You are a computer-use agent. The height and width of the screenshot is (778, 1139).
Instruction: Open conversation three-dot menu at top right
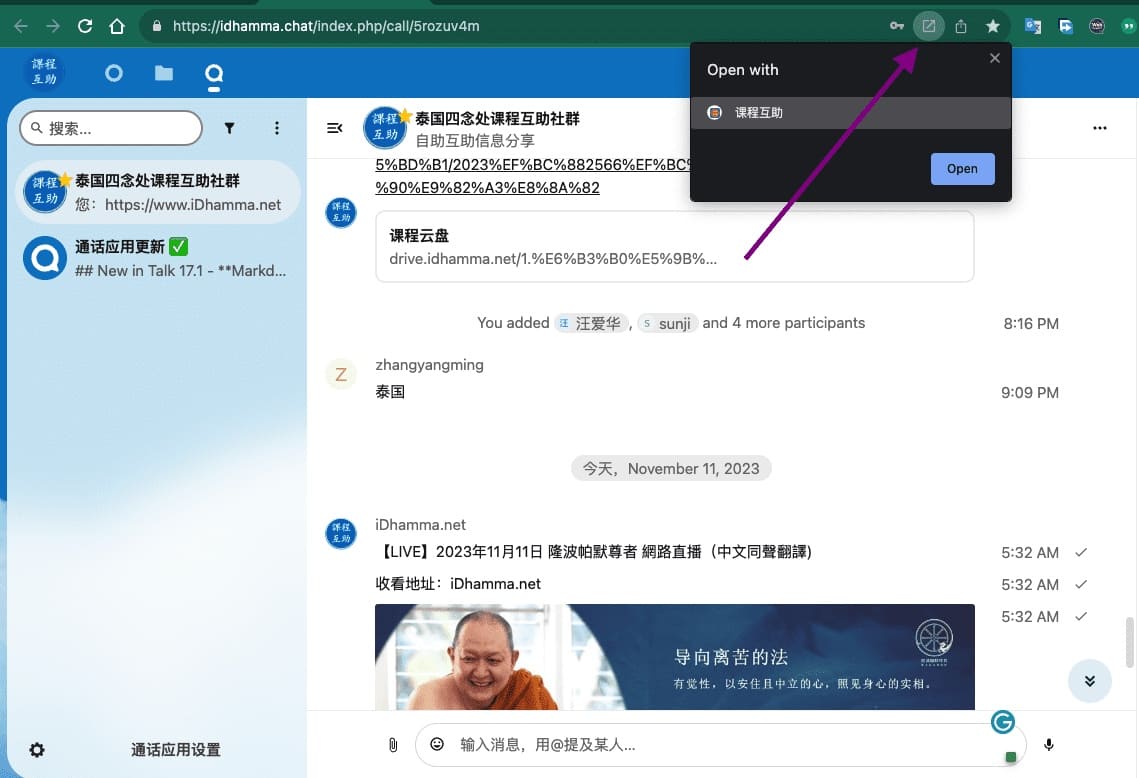(x=1100, y=128)
